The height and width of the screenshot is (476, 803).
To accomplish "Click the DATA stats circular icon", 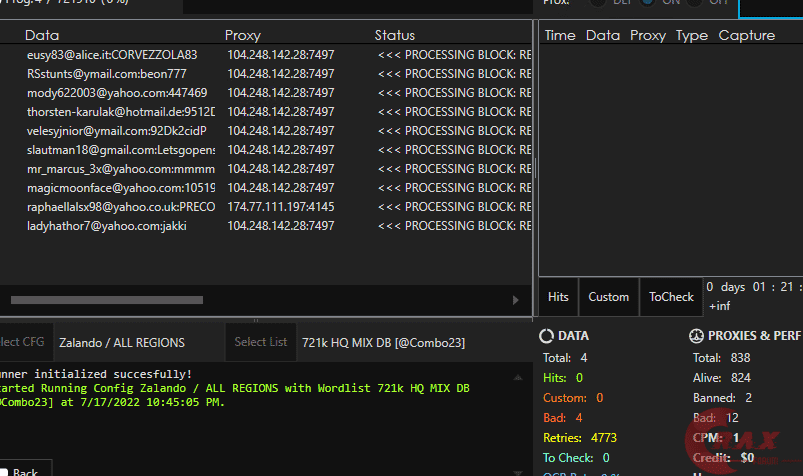I will 547,336.
